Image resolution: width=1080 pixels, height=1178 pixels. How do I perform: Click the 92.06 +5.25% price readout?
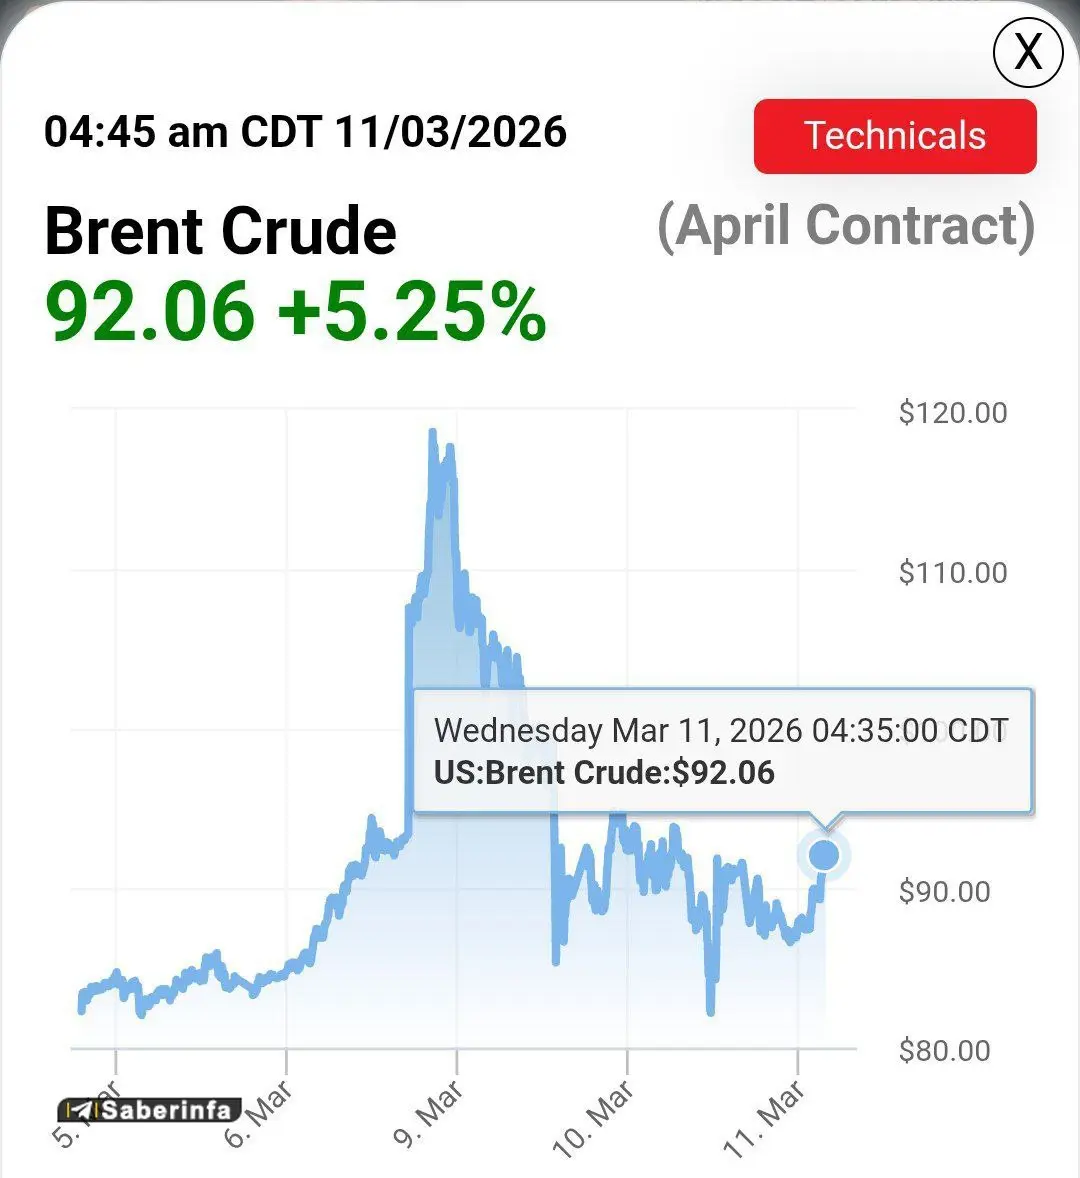[x=296, y=311]
